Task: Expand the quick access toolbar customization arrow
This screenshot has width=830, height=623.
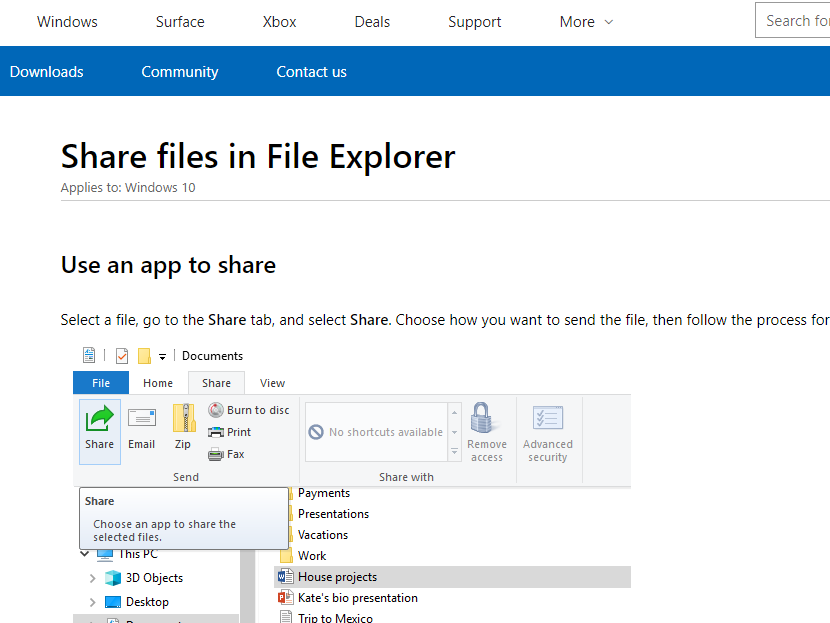Action: click(161, 357)
